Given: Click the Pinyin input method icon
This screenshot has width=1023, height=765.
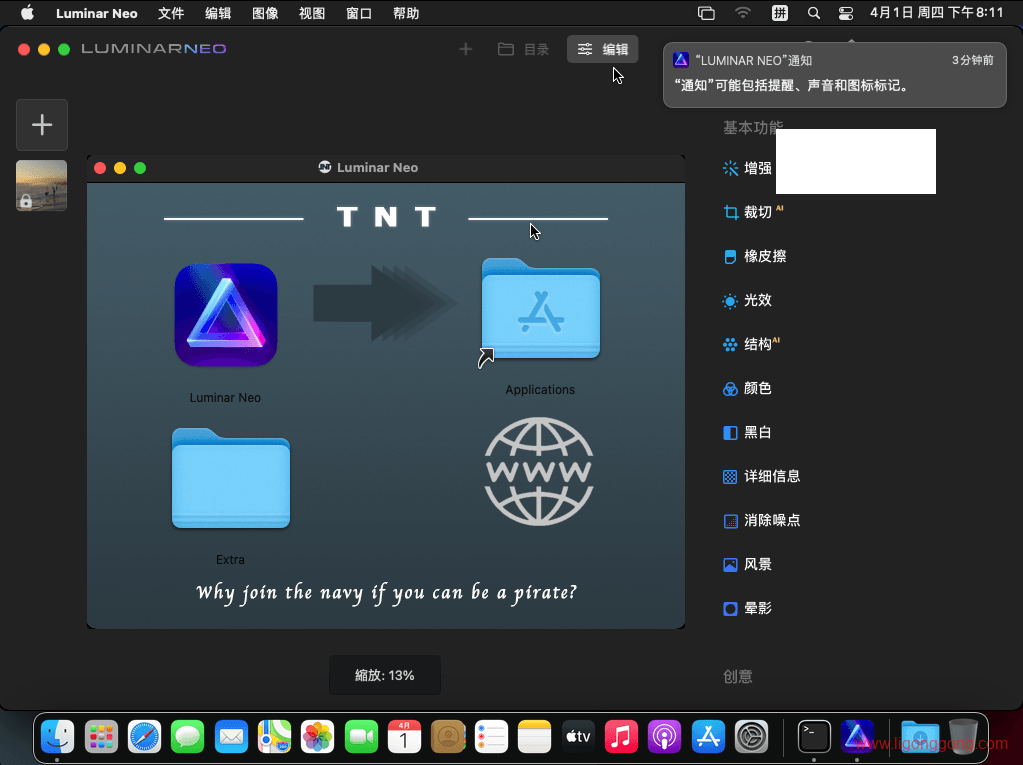Looking at the screenshot, I should click(780, 13).
